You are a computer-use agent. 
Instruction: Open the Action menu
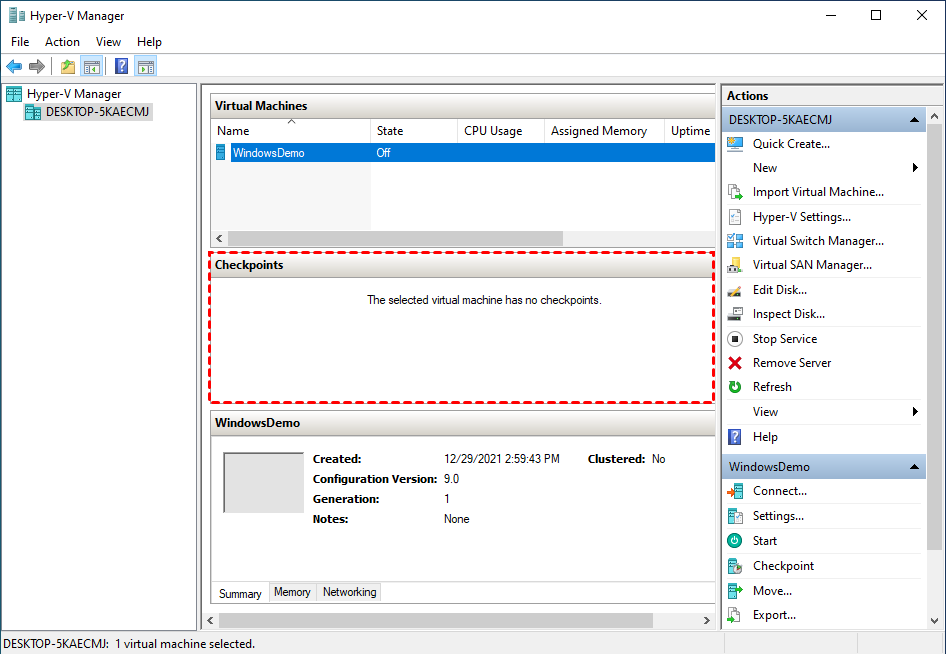[62, 42]
